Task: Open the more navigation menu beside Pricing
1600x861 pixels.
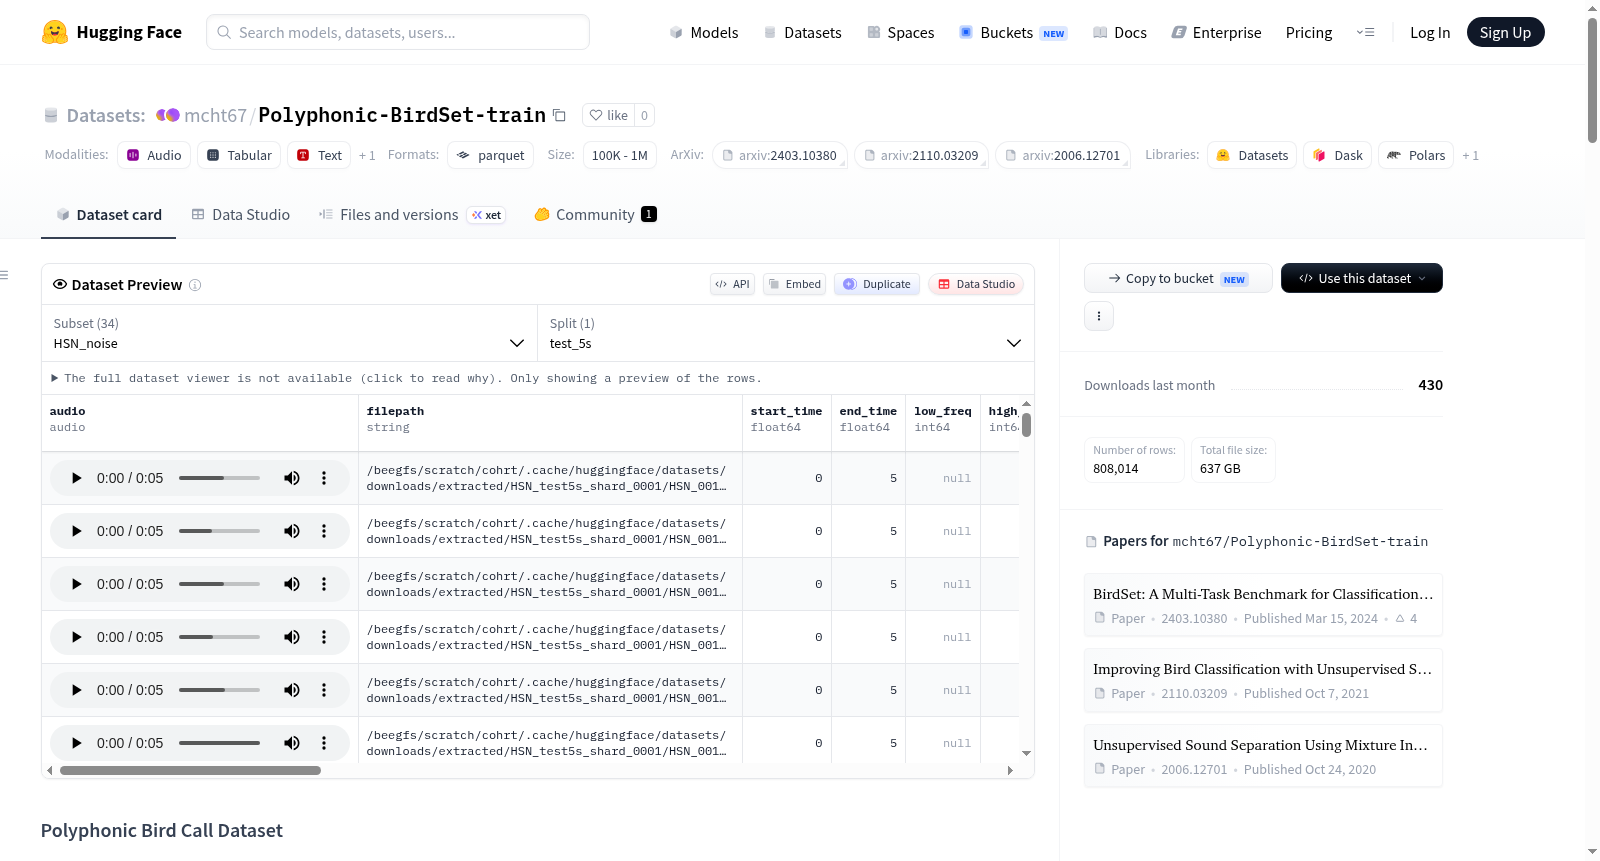Action: [x=1365, y=32]
